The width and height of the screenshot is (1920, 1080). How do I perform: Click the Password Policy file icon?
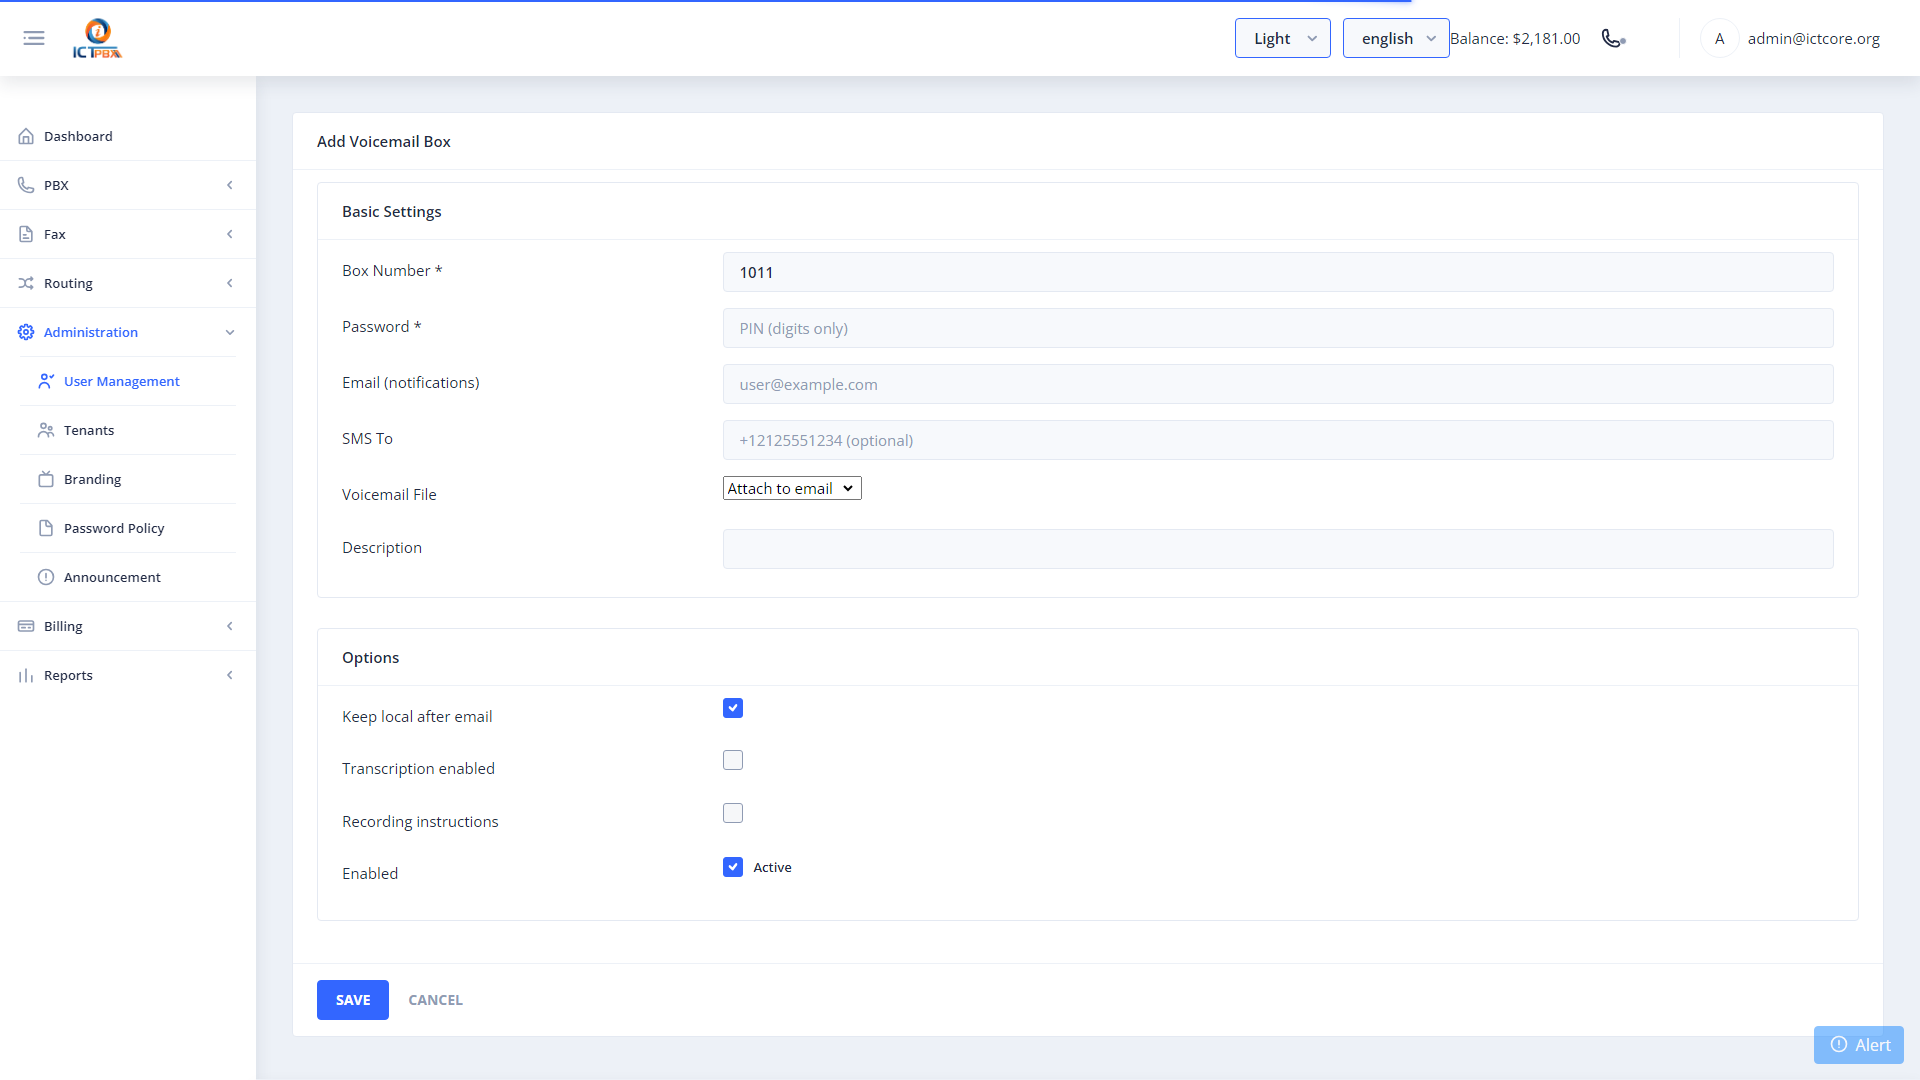(46, 528)
